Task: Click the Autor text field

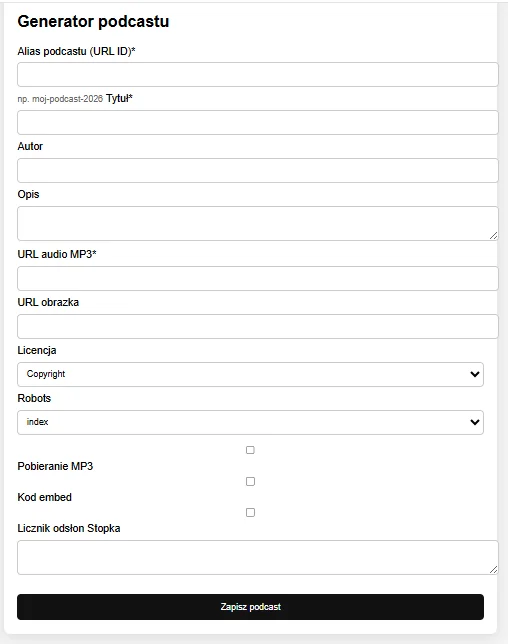Action: click(x=257, y=170)
